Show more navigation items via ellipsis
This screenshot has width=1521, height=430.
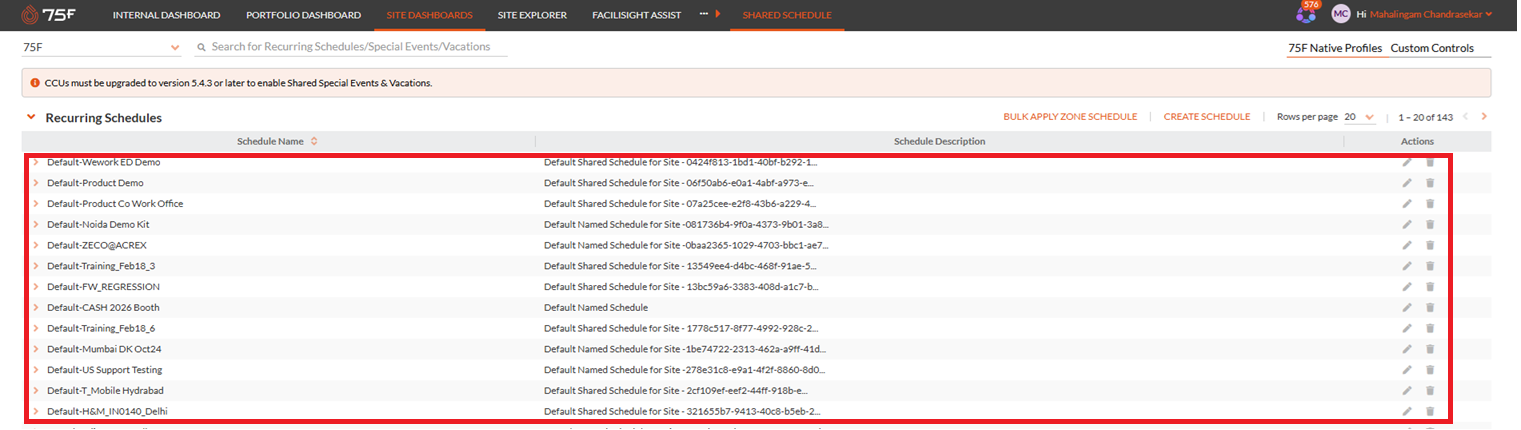point(704,15)
